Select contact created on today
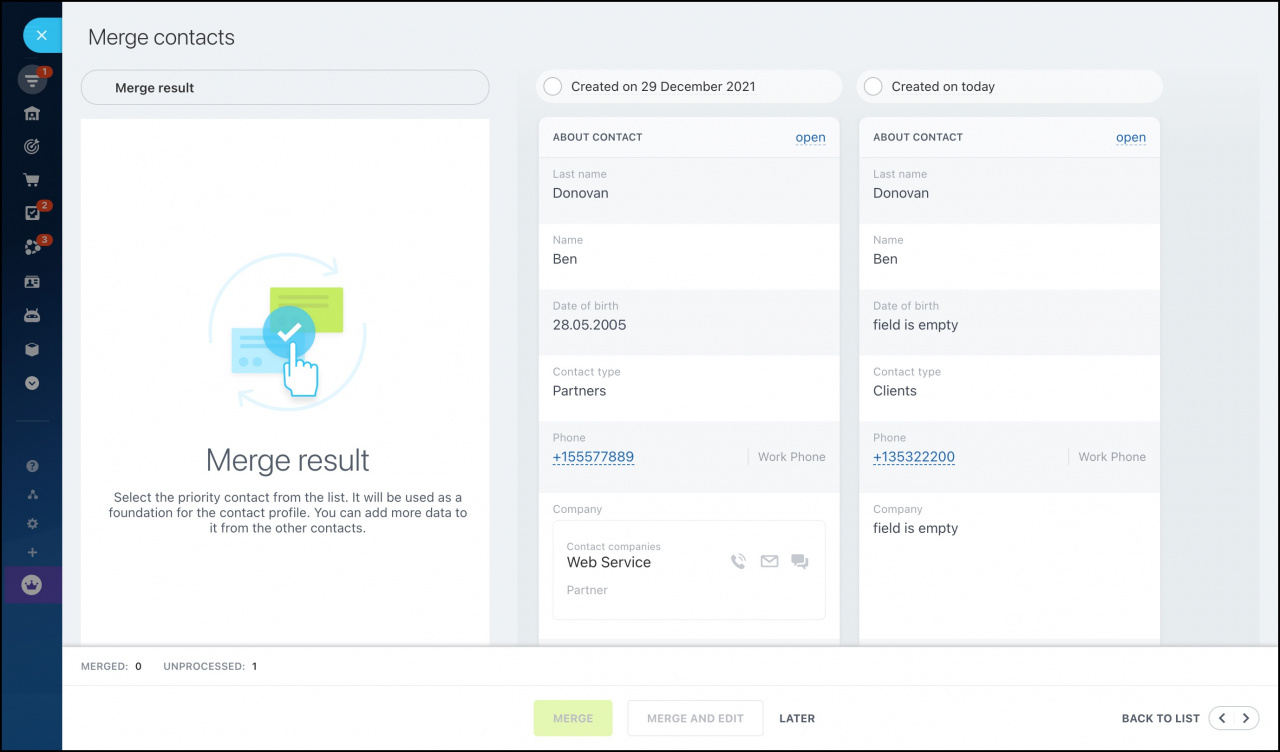The width and height of the screenshot is (1280, 752). 873,86
